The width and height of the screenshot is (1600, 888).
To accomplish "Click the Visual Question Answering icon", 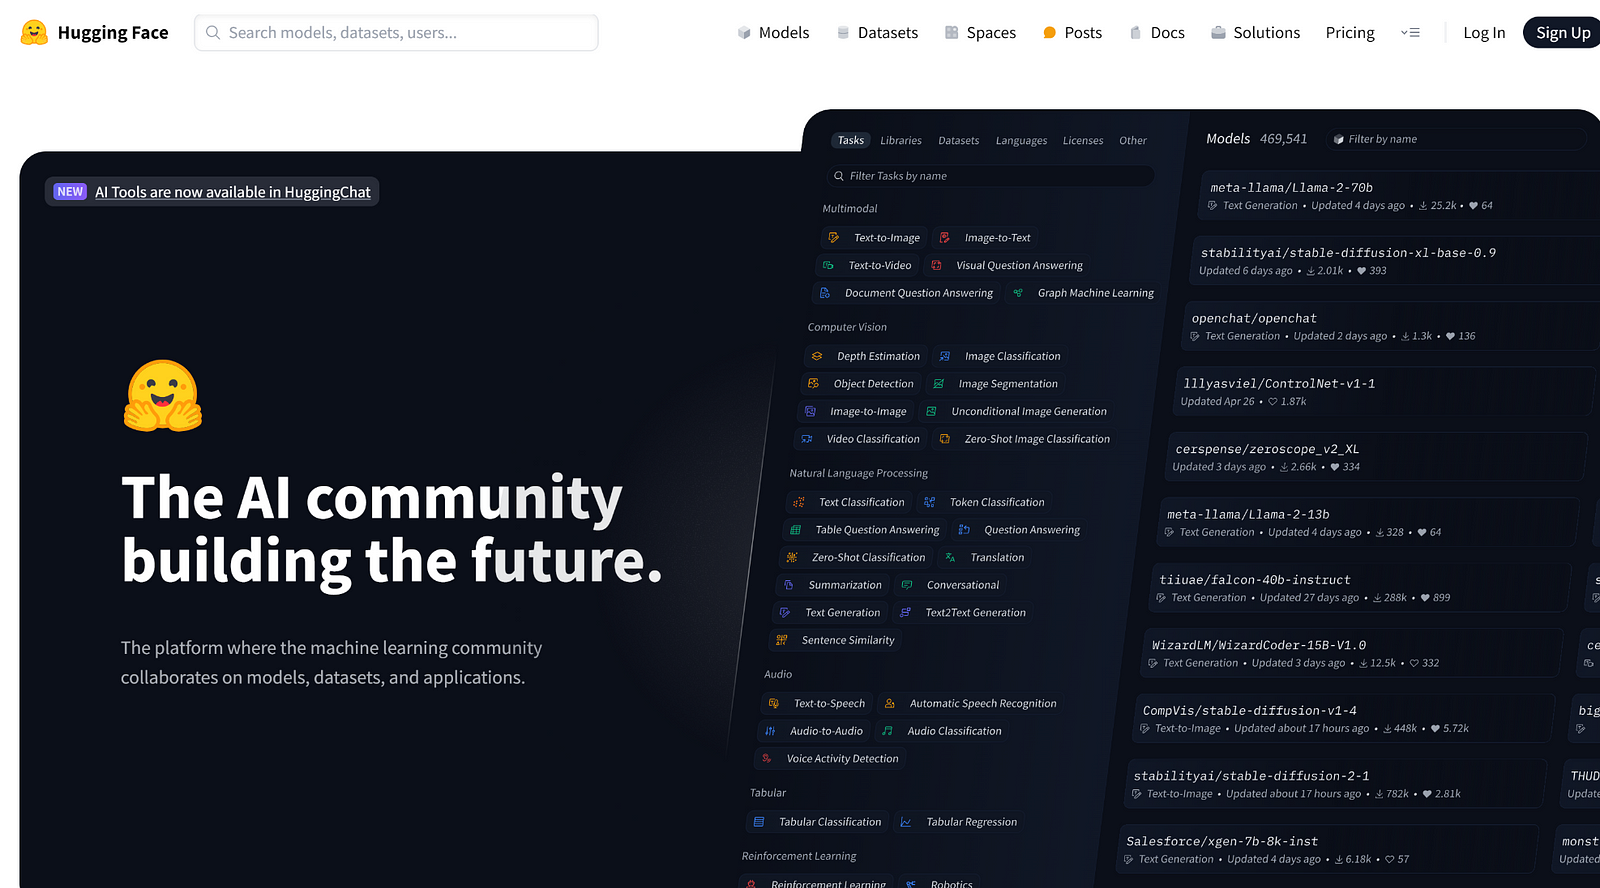I will (937, 266).
